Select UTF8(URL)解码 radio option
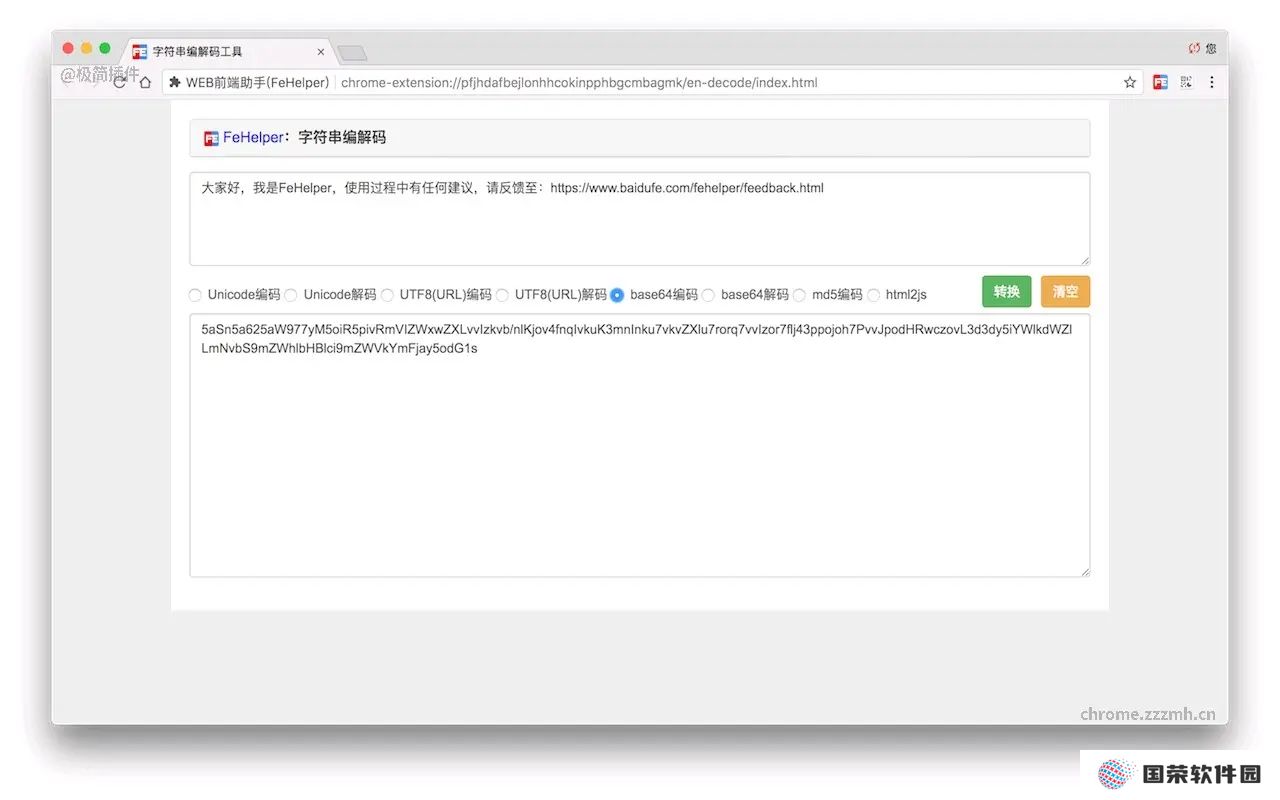The width and height of the screenshot is (1280, 800). pos(502,295)
